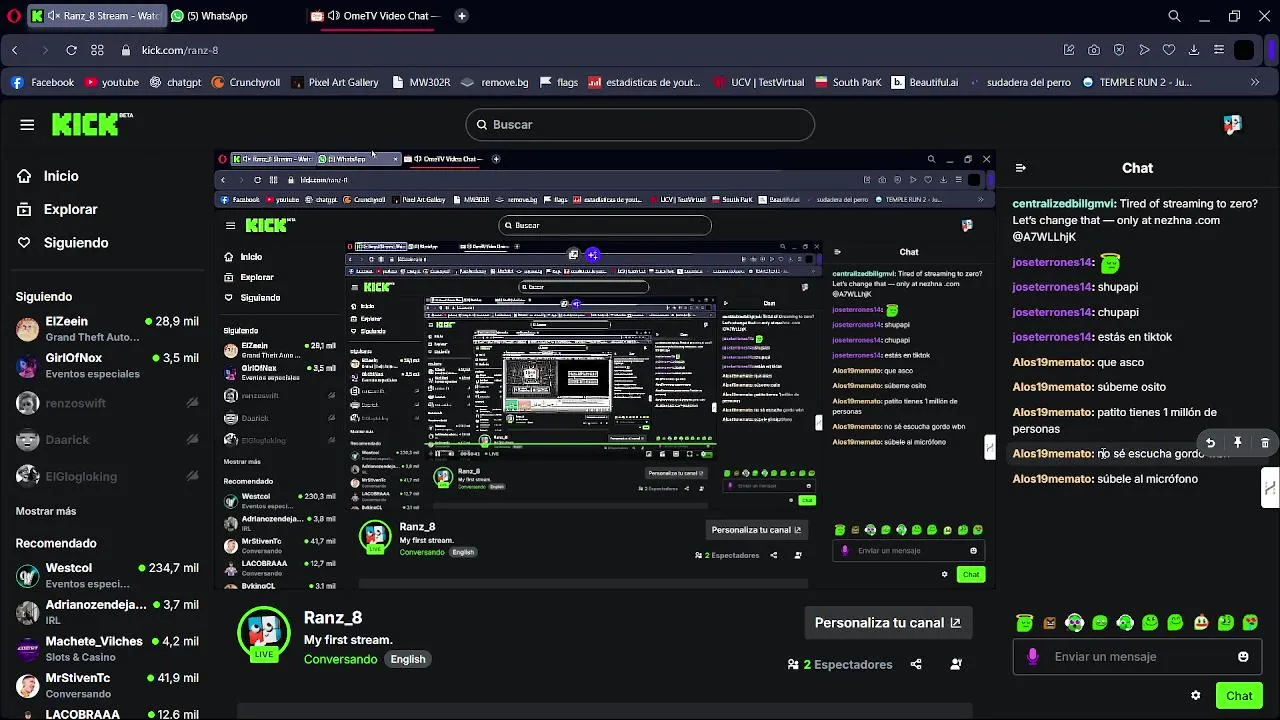Image resolution: width=1280 pixels, height=720 pixels.
Task: Click the 2 Espectadores viewer count
Action: pyautogui.click(x=840, y=664)
